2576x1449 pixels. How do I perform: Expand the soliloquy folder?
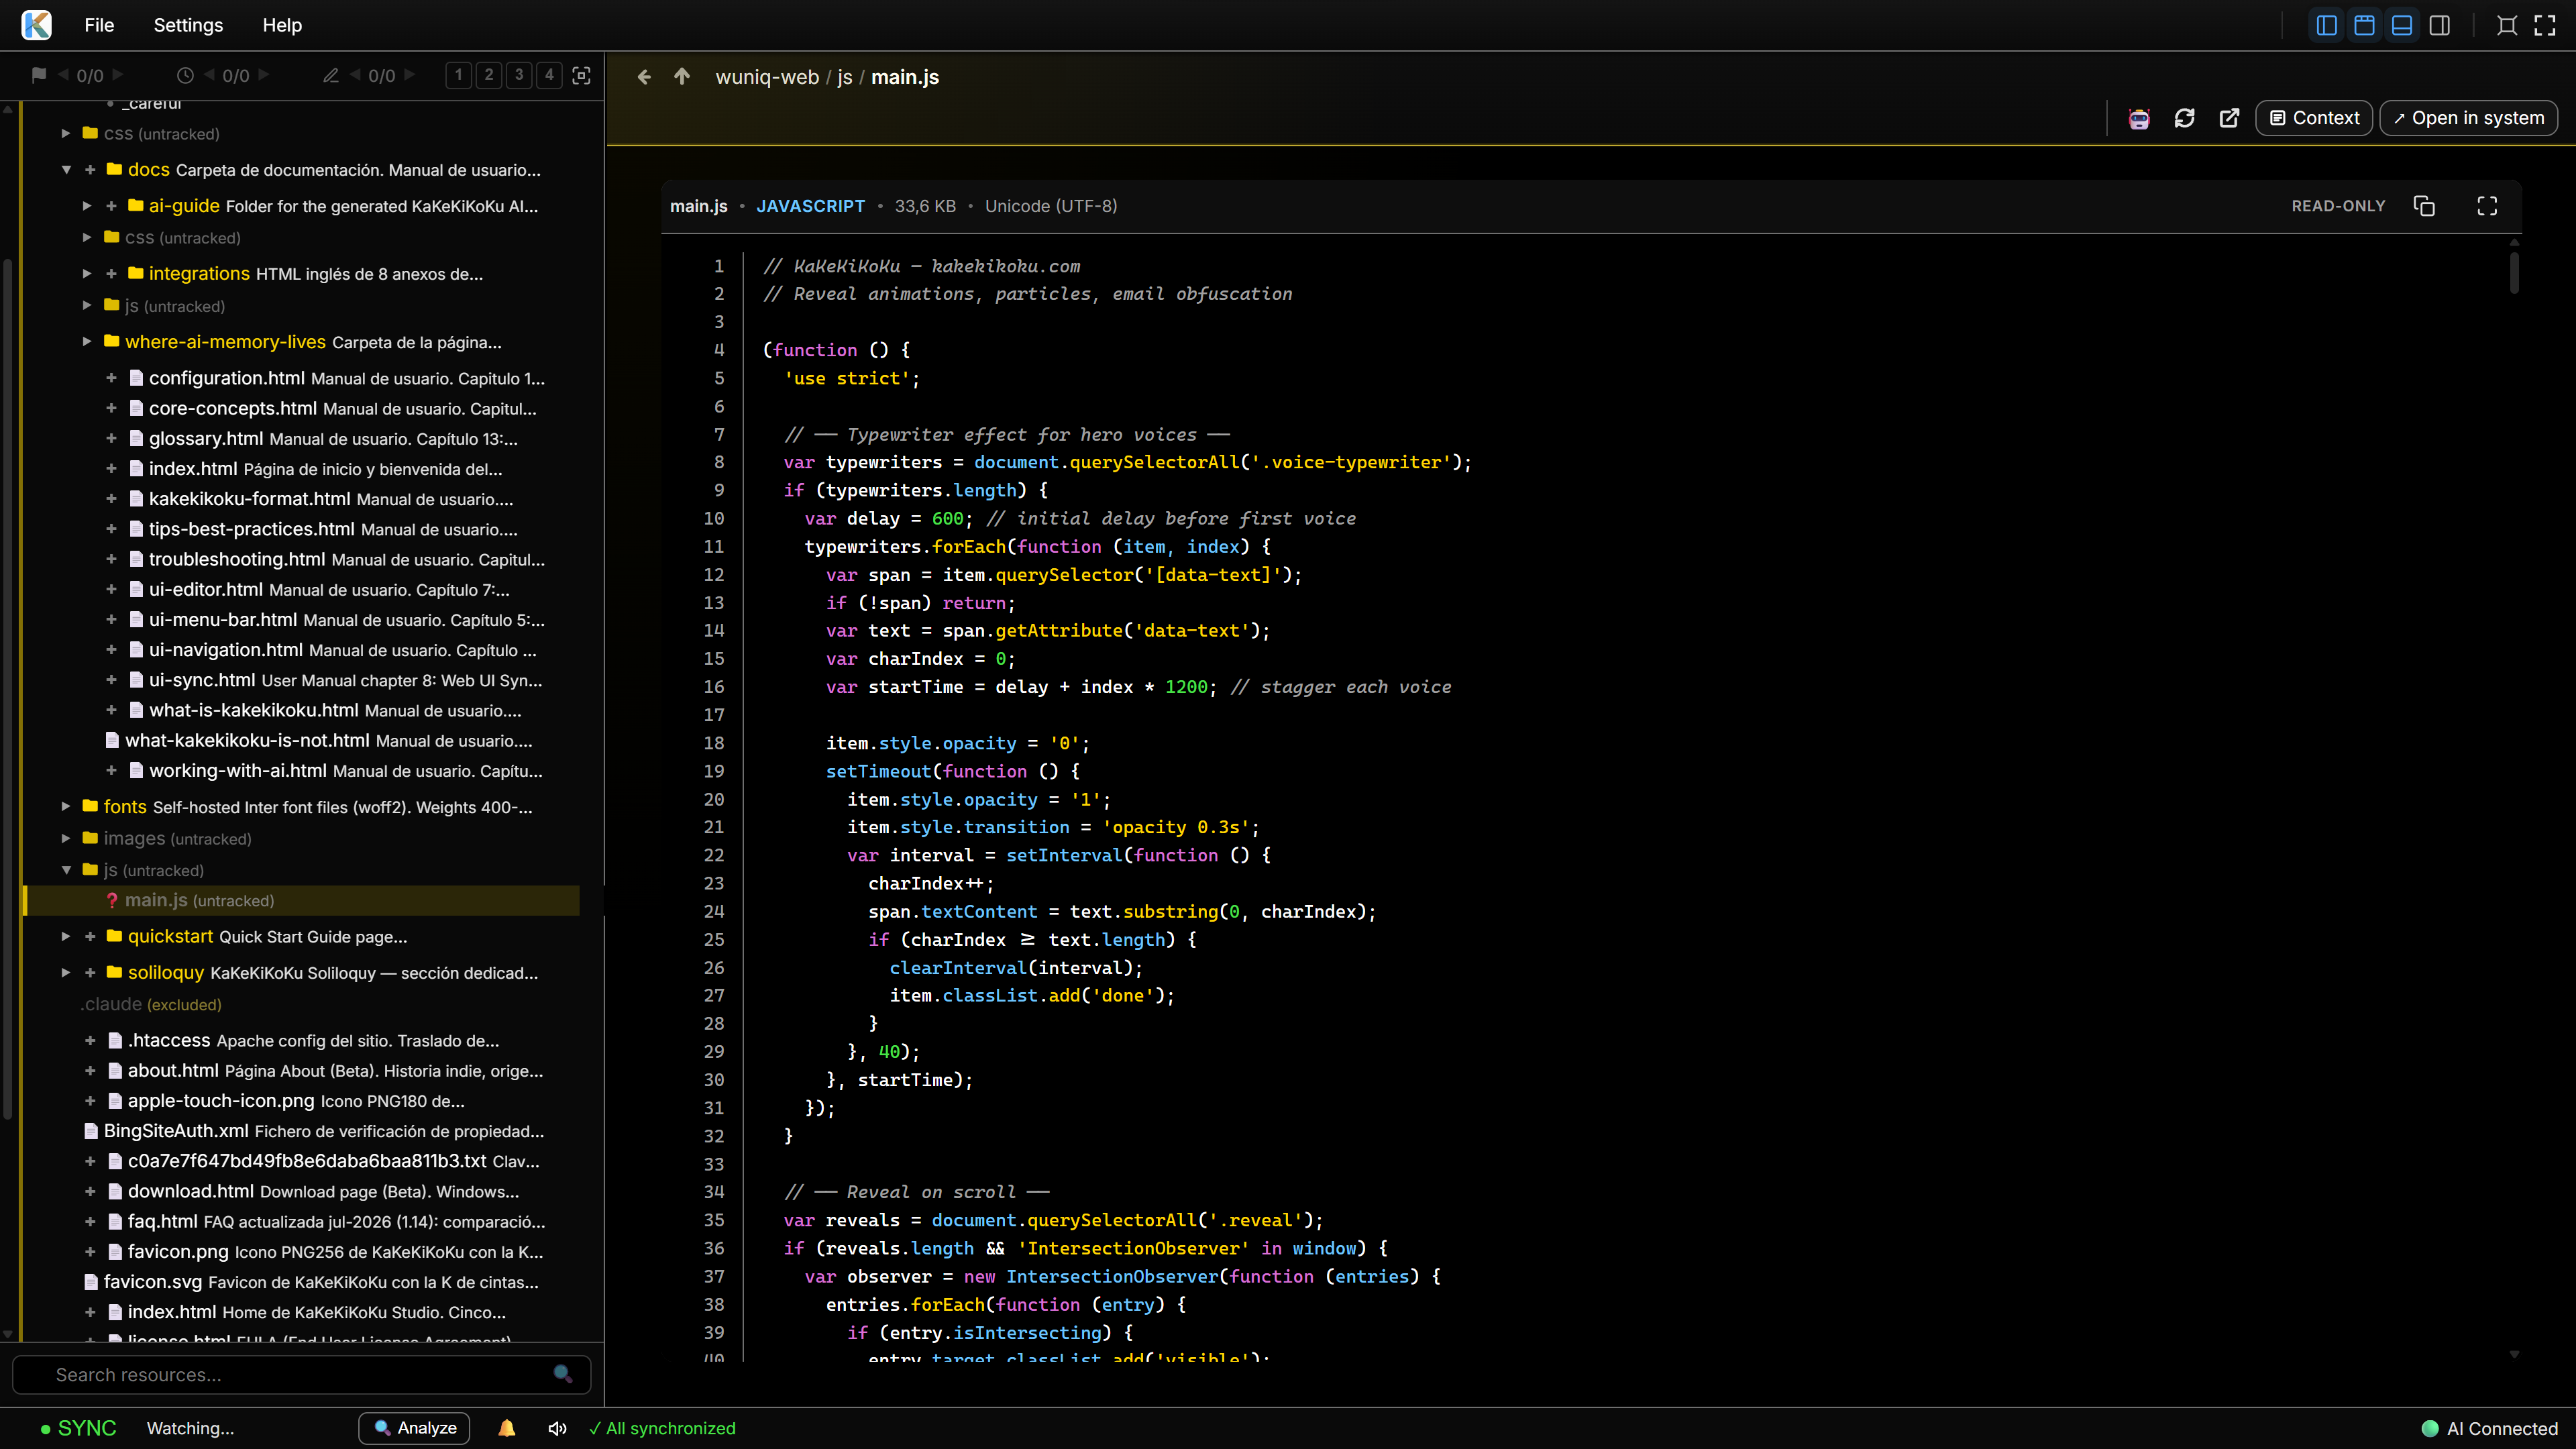tap(66, 973)
